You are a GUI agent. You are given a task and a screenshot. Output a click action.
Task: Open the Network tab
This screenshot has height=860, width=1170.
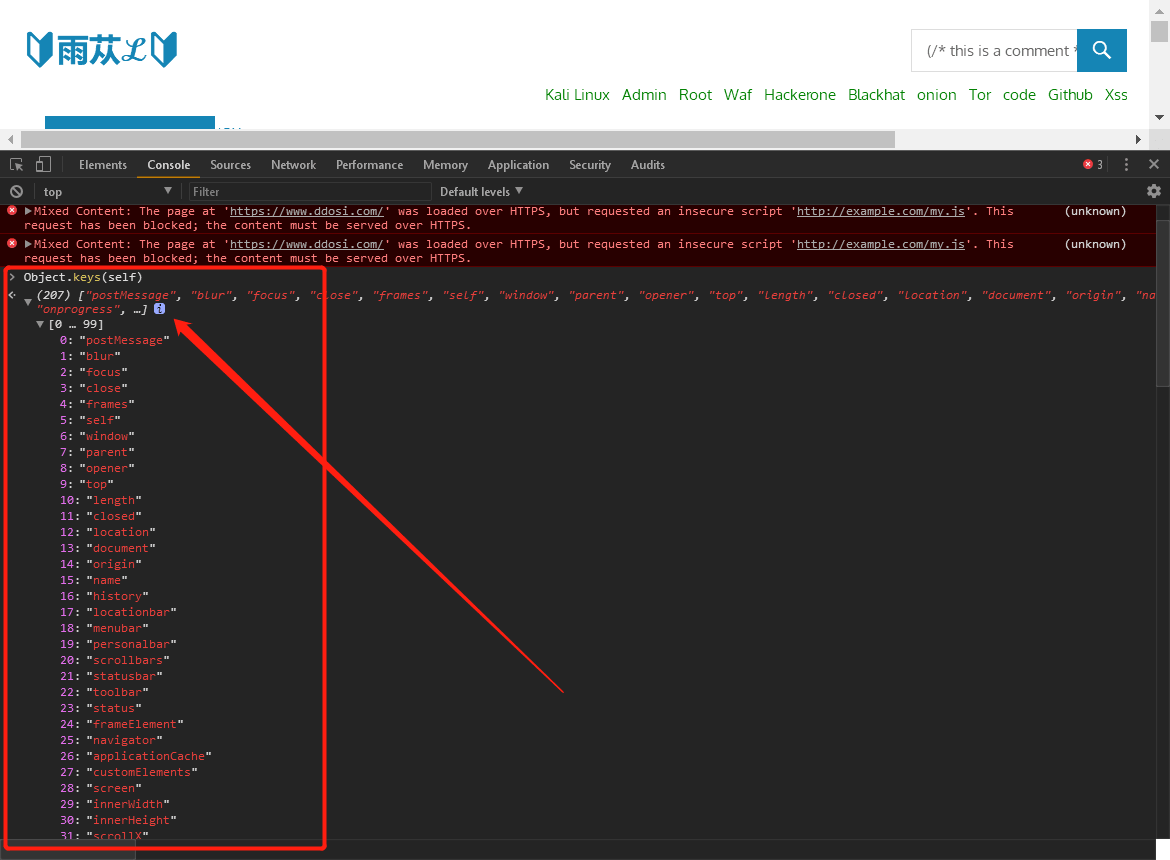(x=293, y=165)
